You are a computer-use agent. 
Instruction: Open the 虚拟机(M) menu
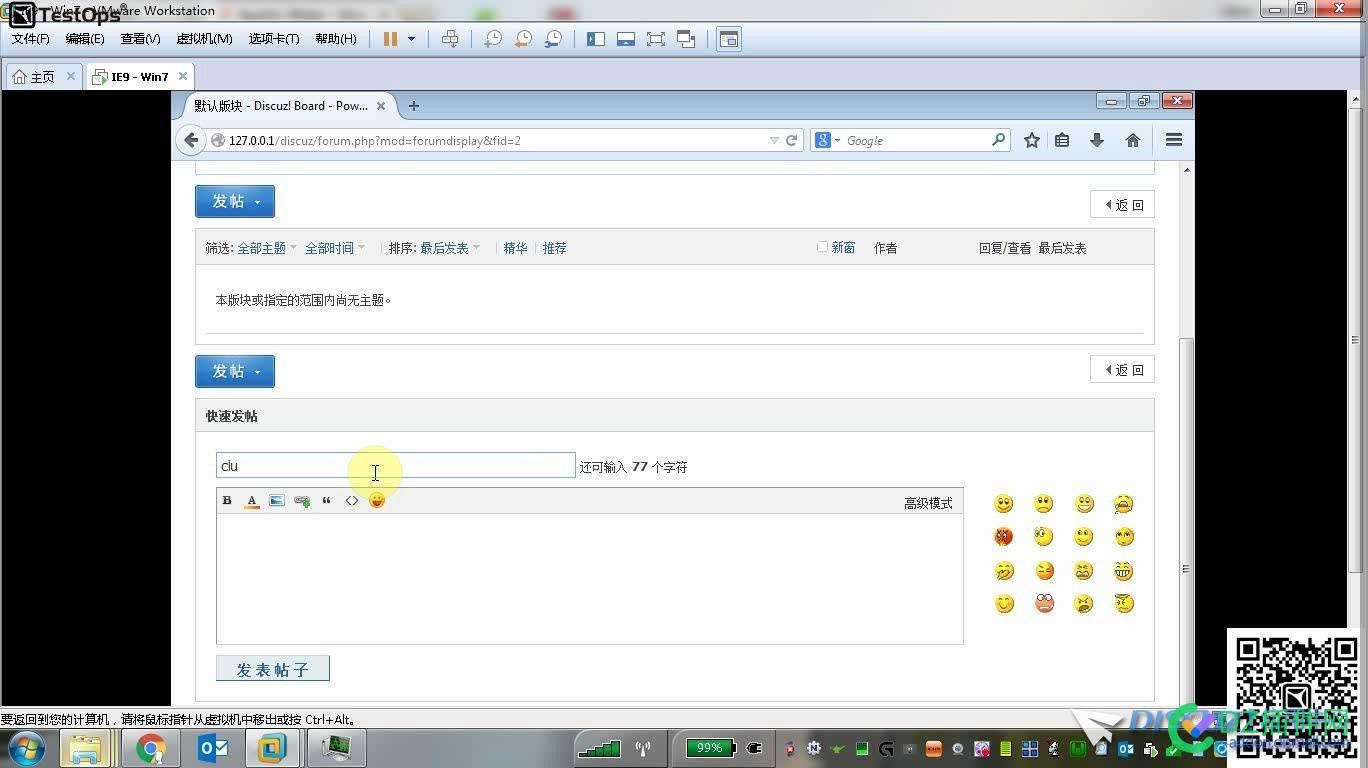(x=204, y=39)
